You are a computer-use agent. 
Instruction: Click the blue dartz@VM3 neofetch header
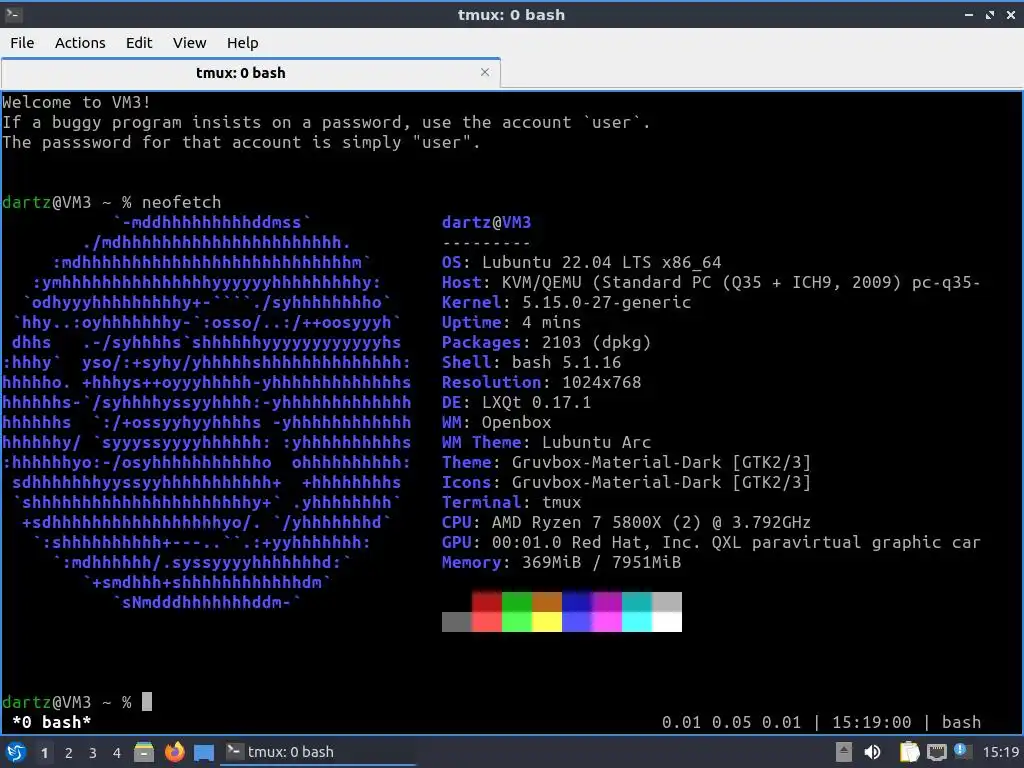[487, 223]
